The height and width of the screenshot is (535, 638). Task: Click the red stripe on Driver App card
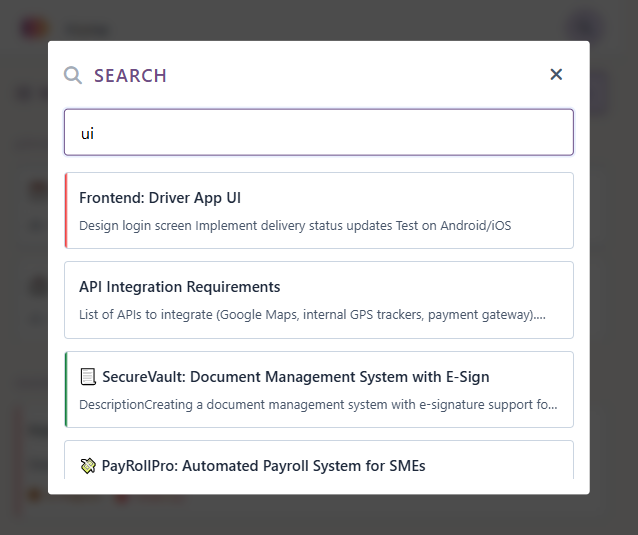[66, 210]
